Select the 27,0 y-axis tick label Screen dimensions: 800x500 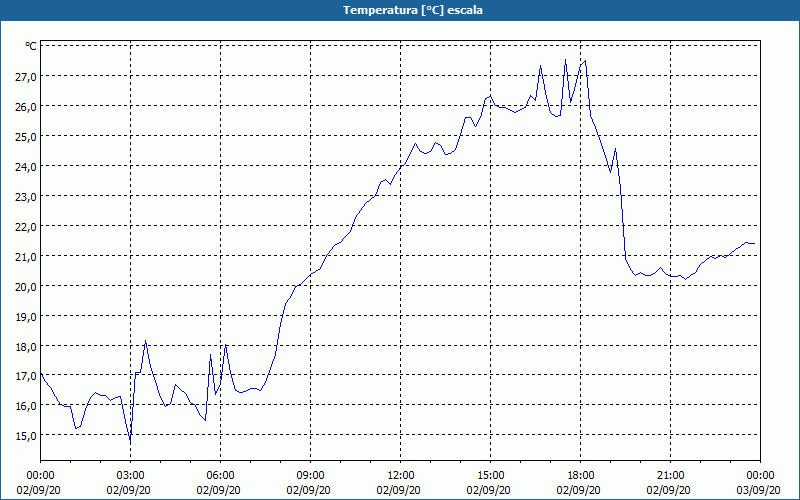[x=26, y=77]
